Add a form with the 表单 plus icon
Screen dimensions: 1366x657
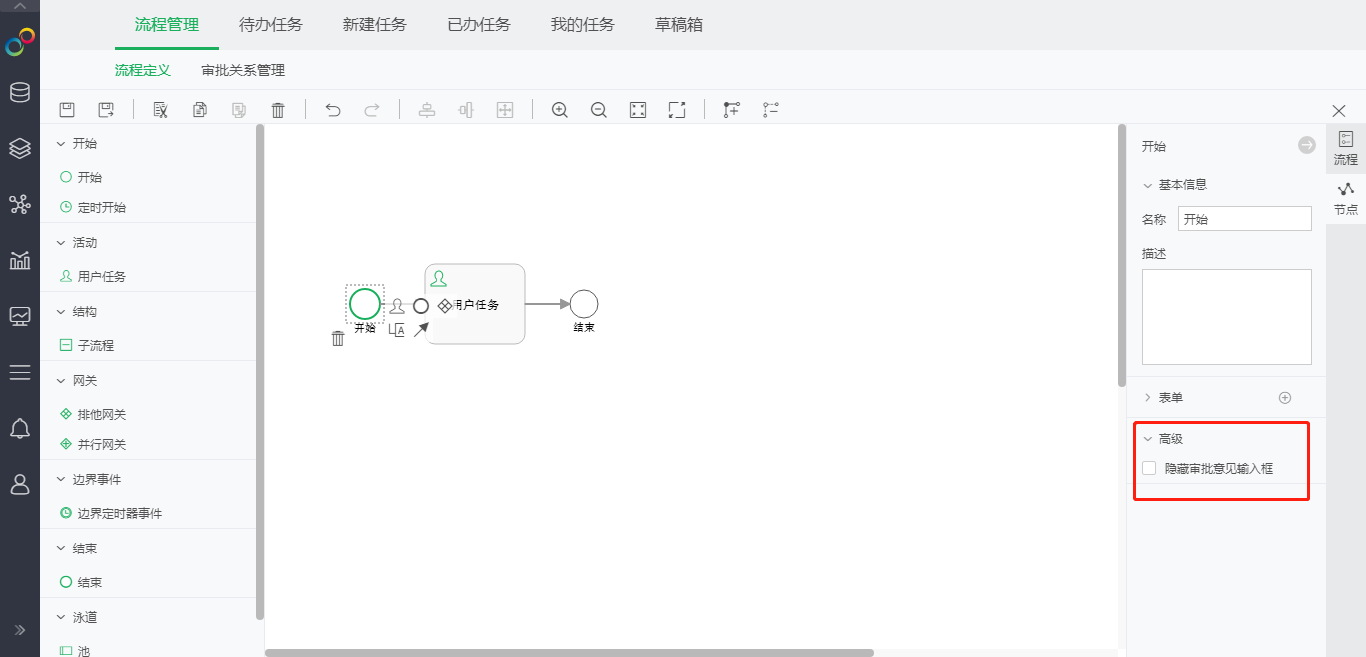(1285, 398)
